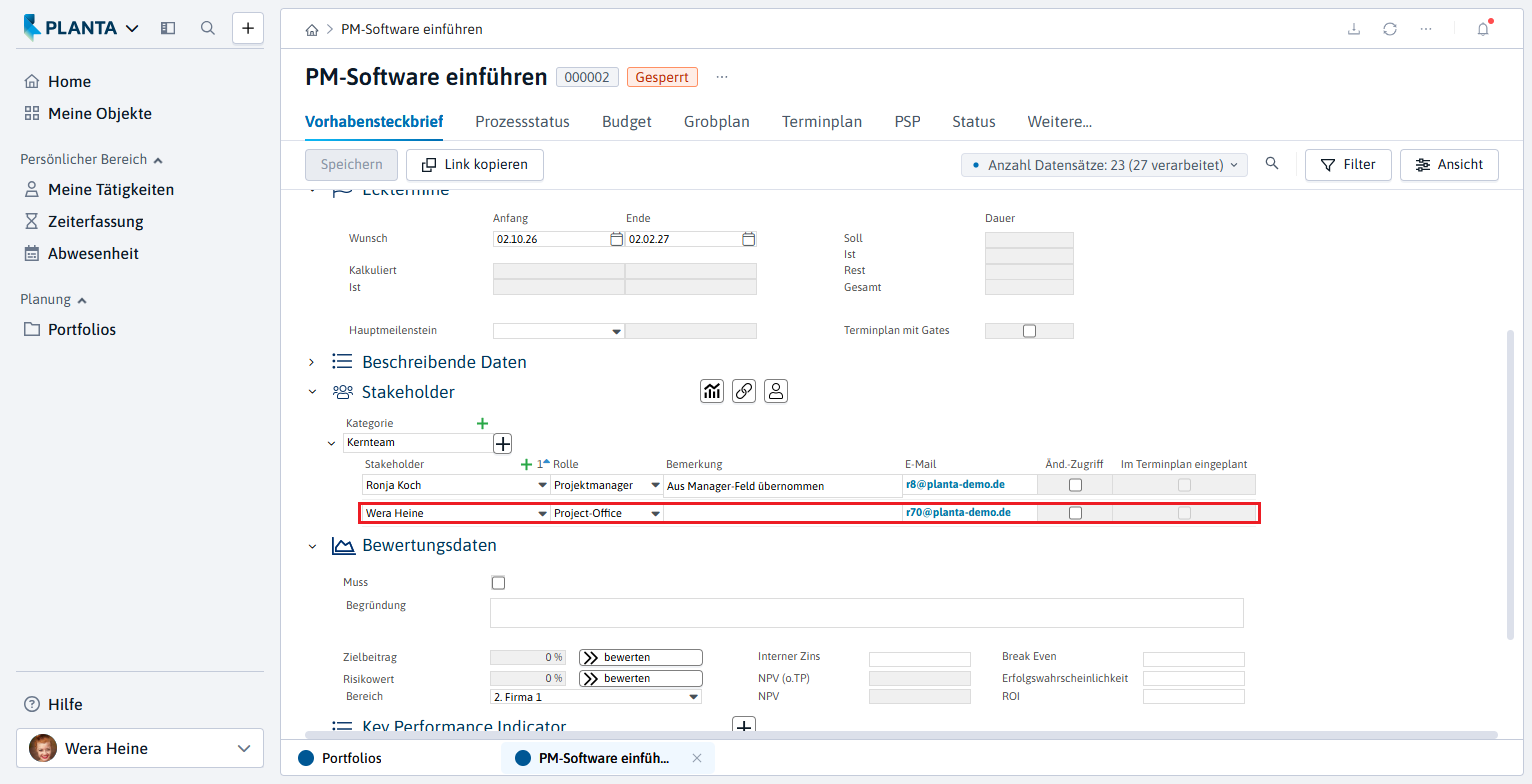This screenshot has height=784, width=1532.
Task: Toggle the sidebar panel icon
Action: 168,28
